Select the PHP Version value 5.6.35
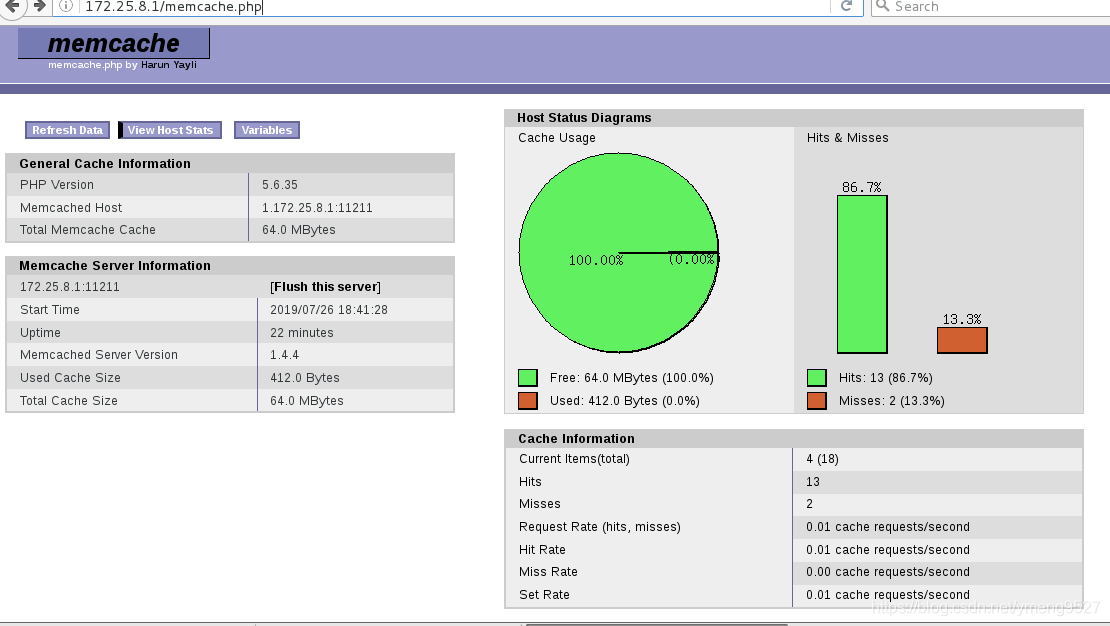 [x=280, y=185]
